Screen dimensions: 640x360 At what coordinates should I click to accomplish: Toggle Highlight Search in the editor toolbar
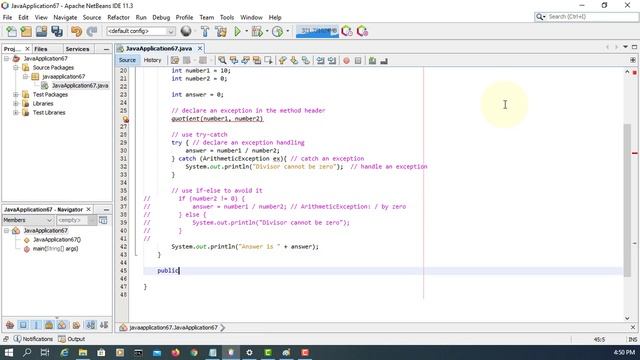pyautogui.click(x=257, y=60)
